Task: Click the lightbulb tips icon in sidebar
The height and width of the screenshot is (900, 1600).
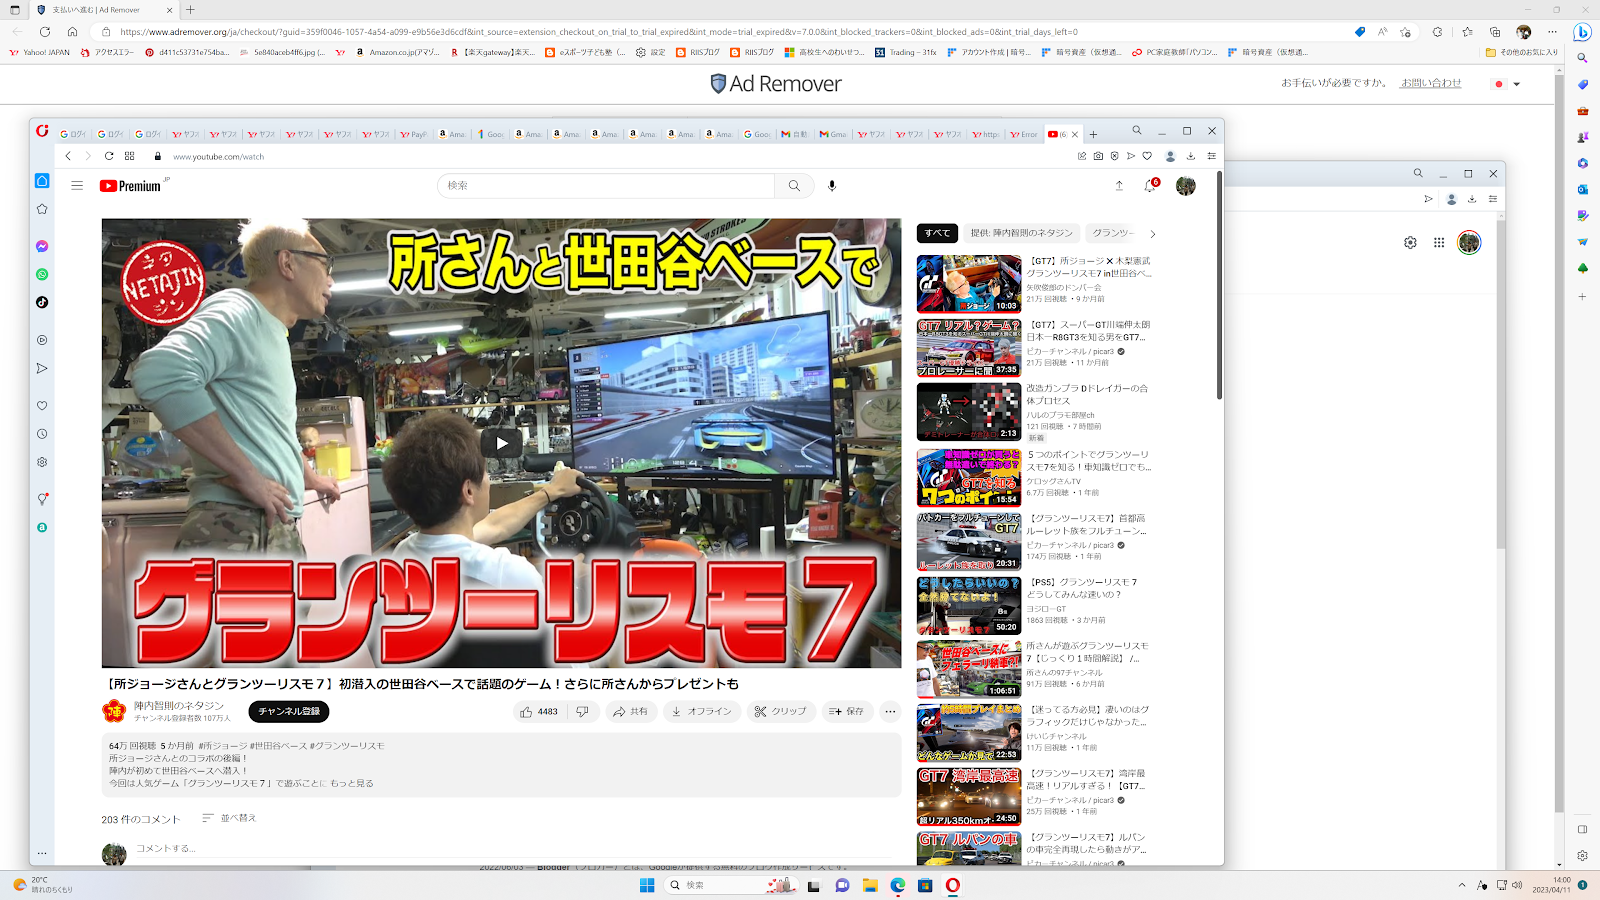Action: [42, 499]
